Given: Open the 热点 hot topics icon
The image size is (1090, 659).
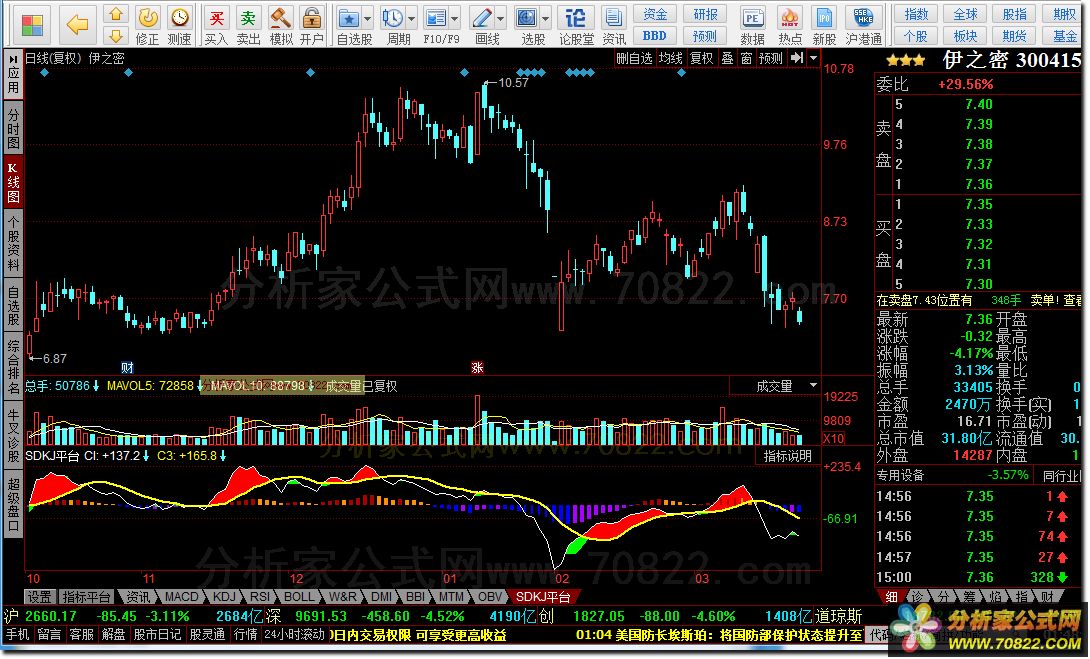Looking at the screenshot, I should (x=790, y=25).
